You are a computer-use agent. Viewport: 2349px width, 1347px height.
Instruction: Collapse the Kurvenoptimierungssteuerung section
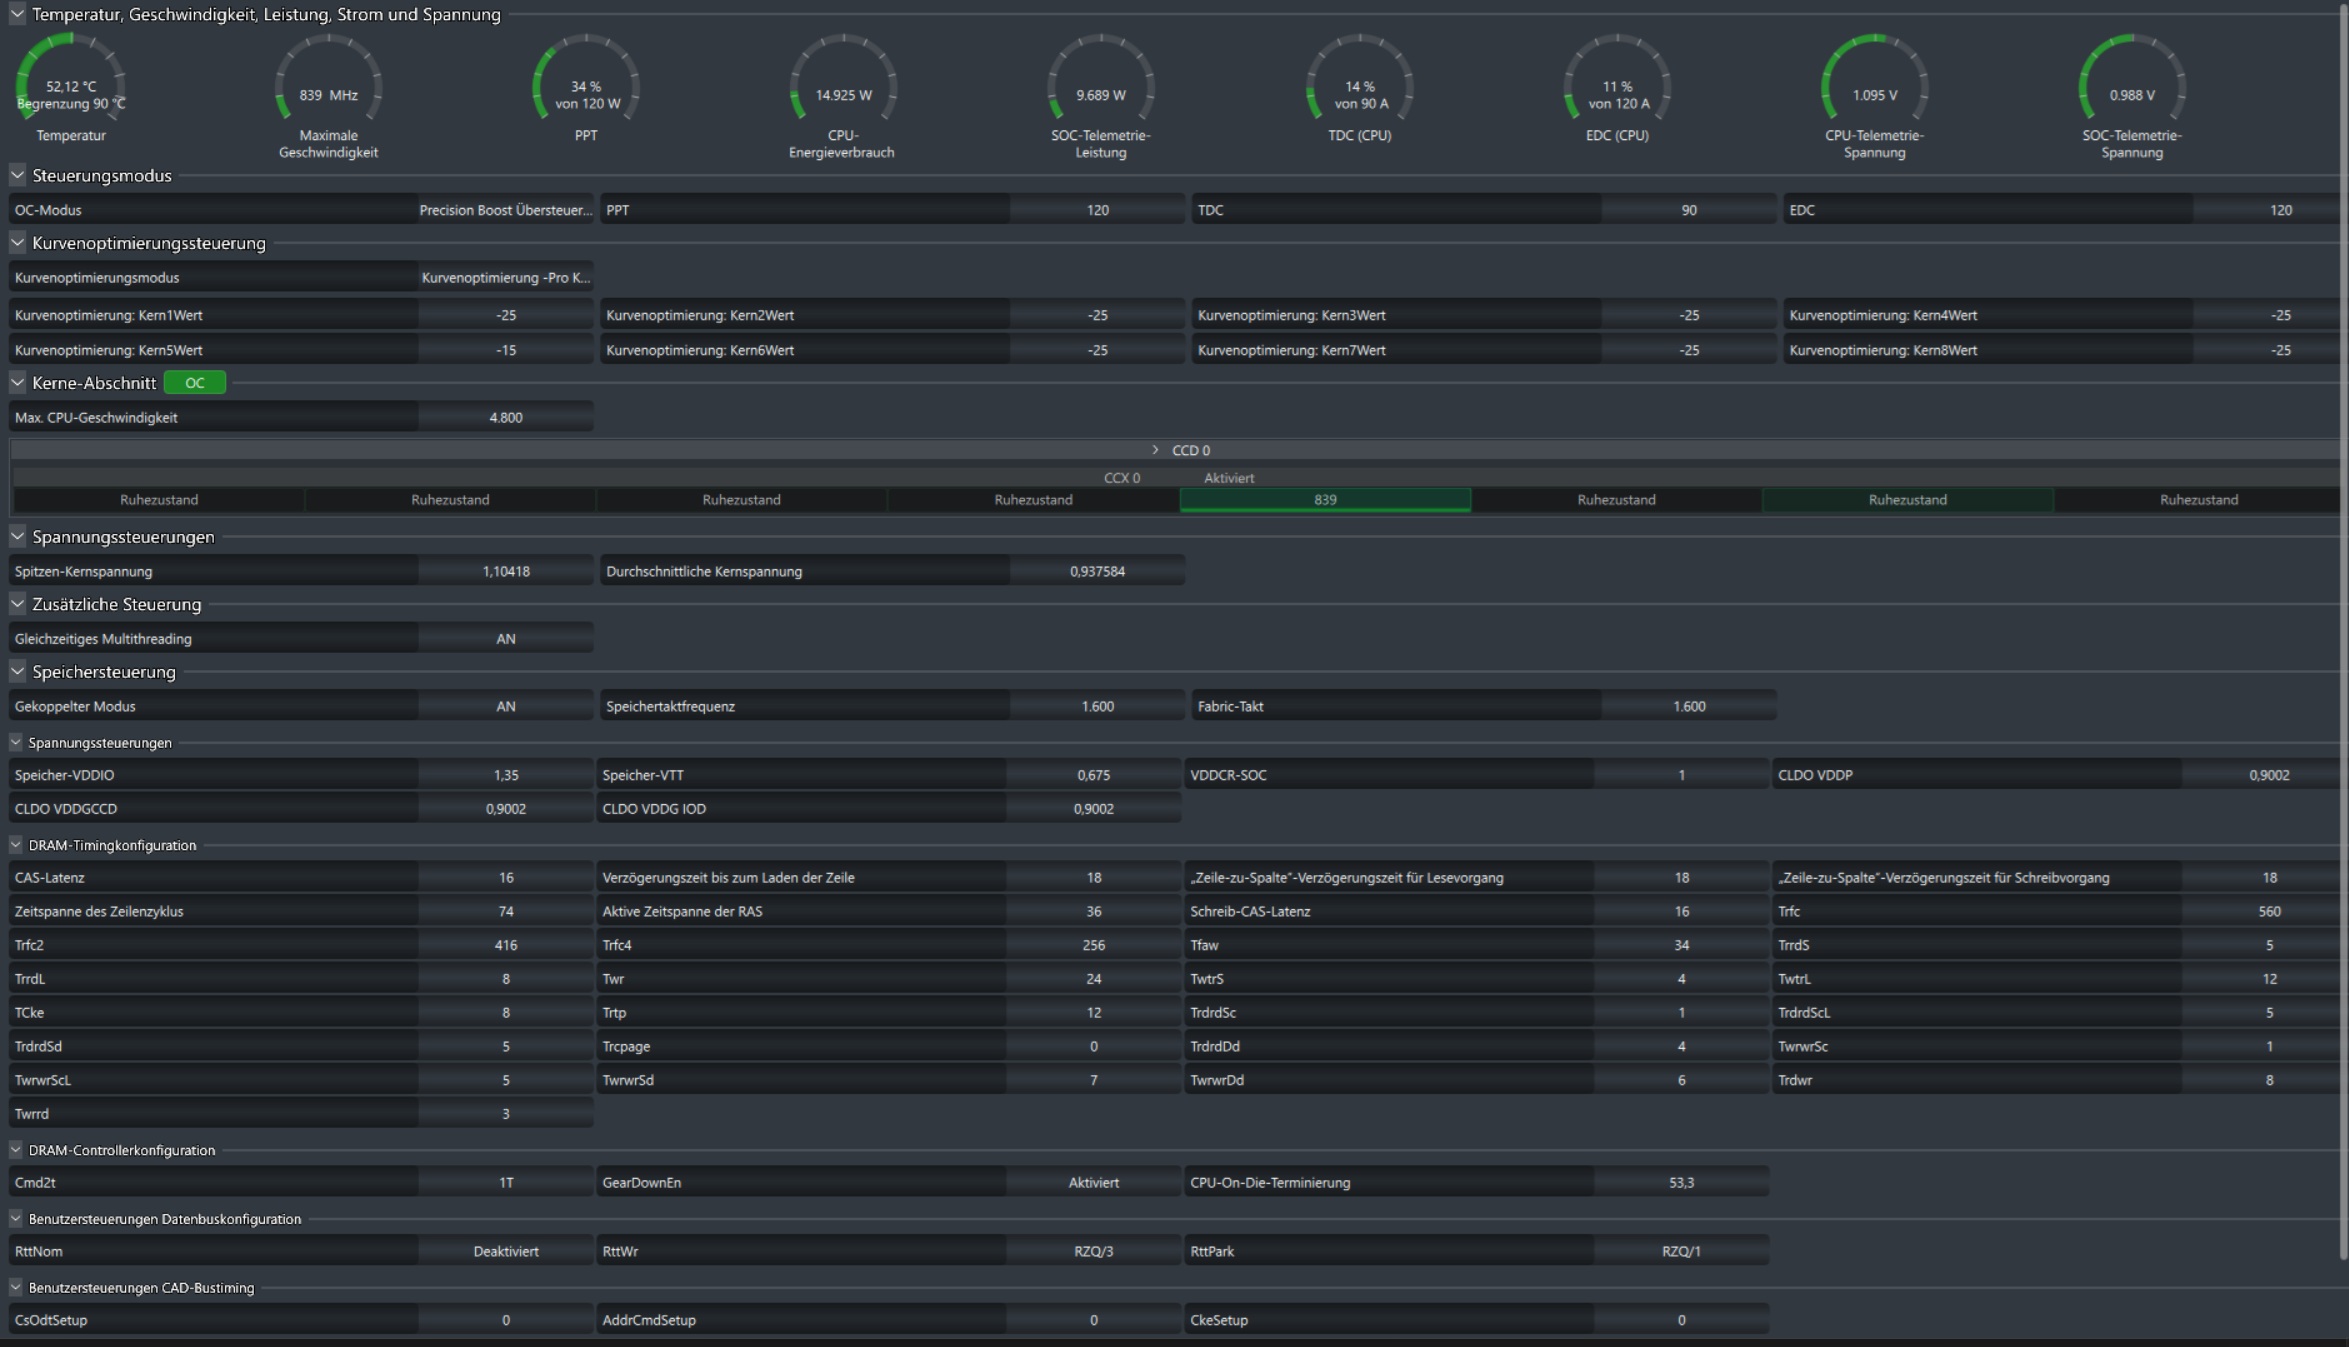click(17, 242)
